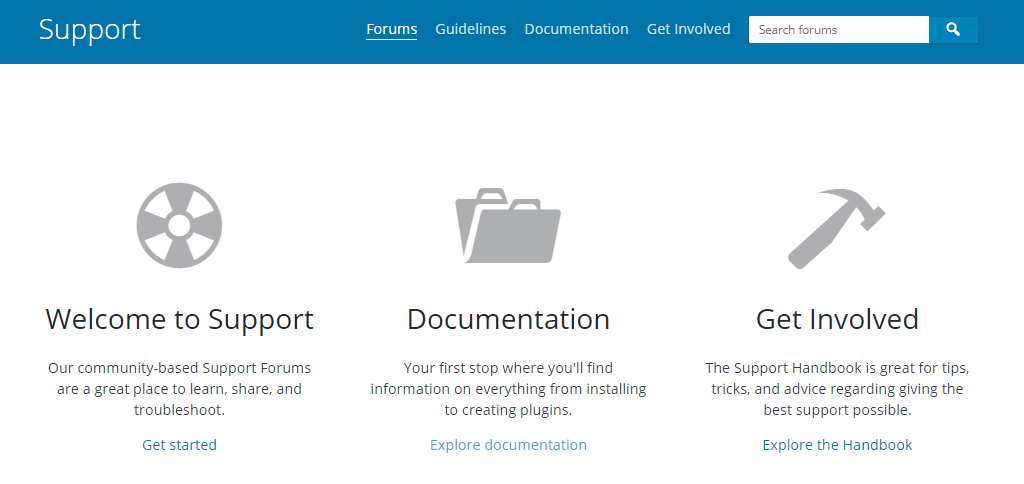The height and width of the screenshot is (484, 1024).
Task: Click the 'The Support Handbook is great' paragraph
Action: 837,389
